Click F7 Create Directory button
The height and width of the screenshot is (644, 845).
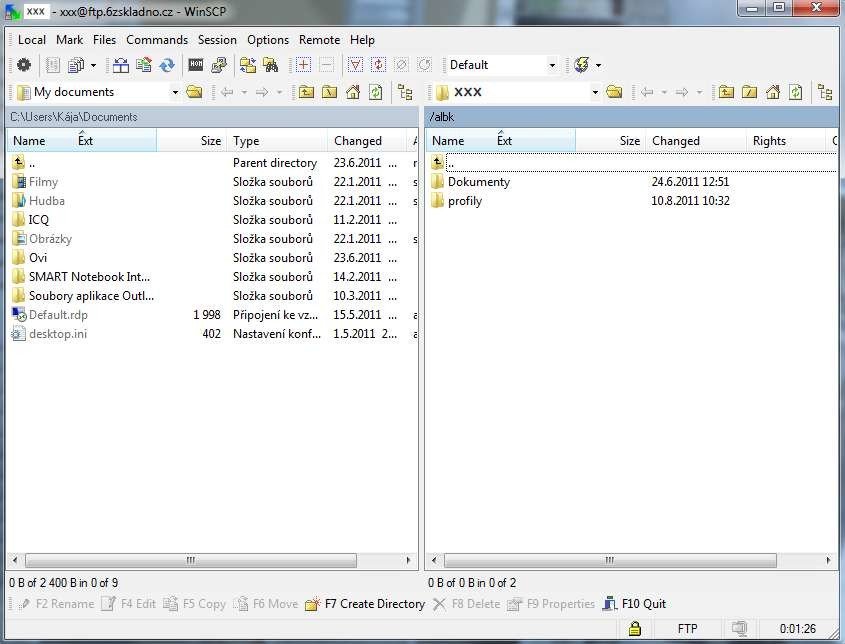365,604
